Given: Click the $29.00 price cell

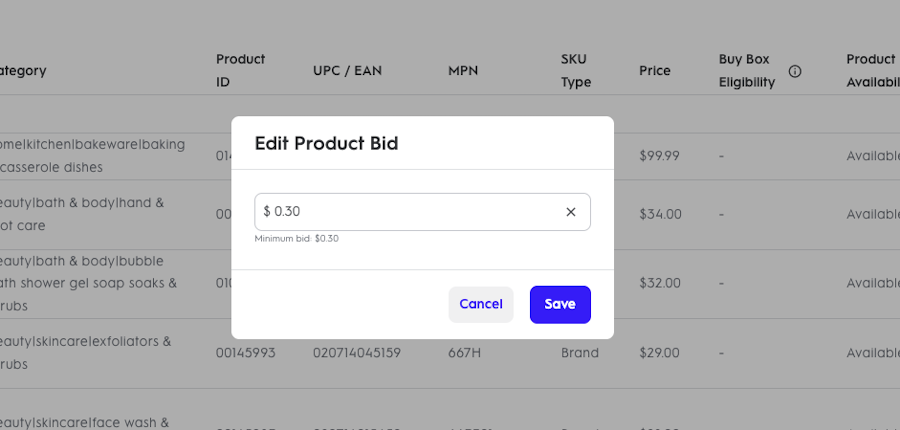Looking at the screenshot, I should (660, 352).
